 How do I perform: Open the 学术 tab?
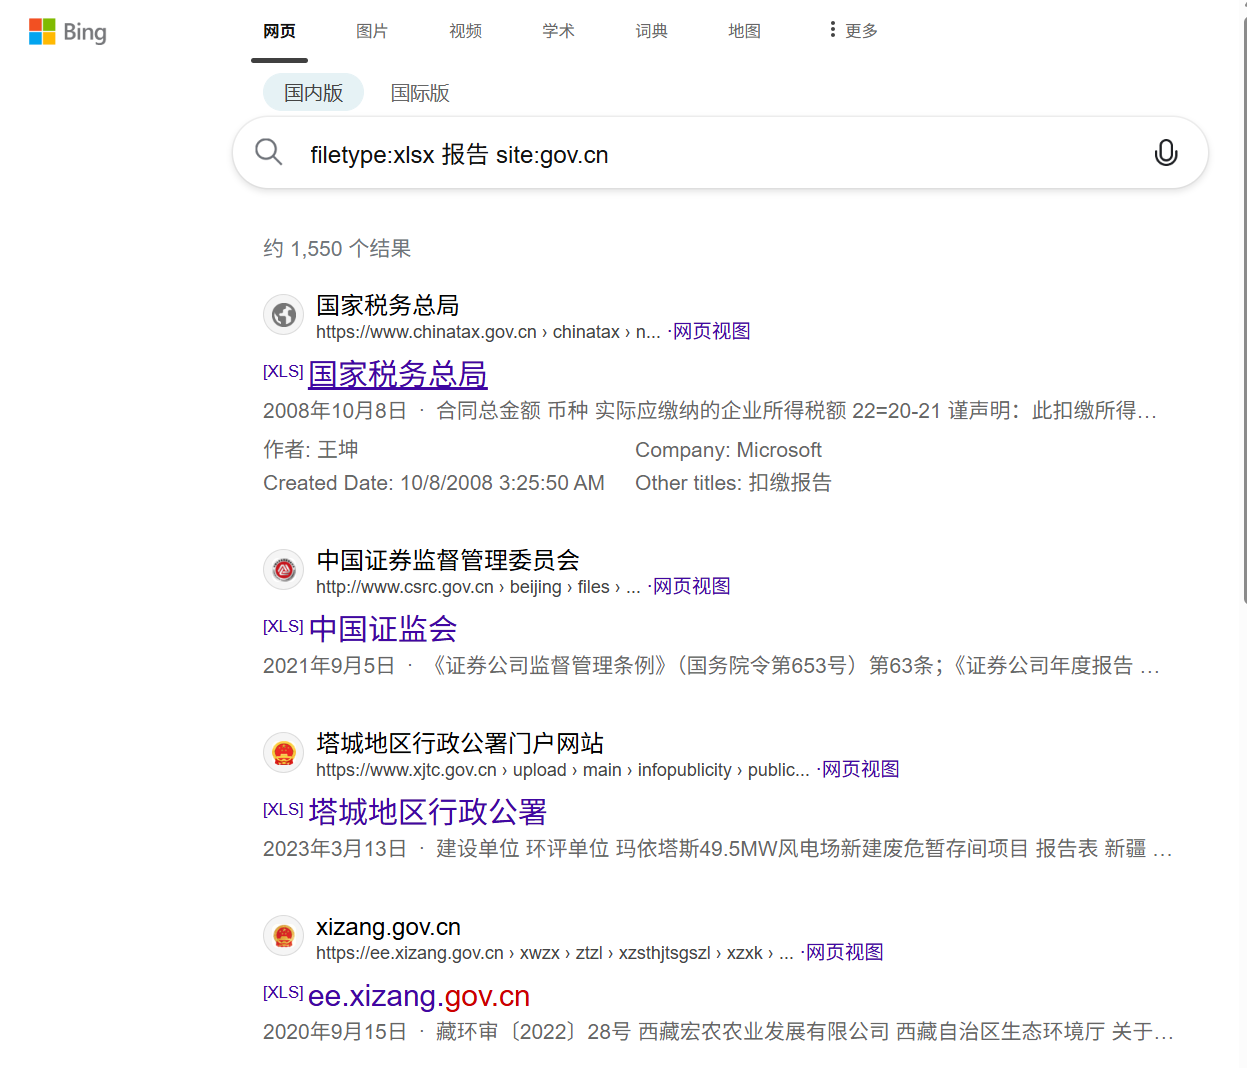pos(558,31)
